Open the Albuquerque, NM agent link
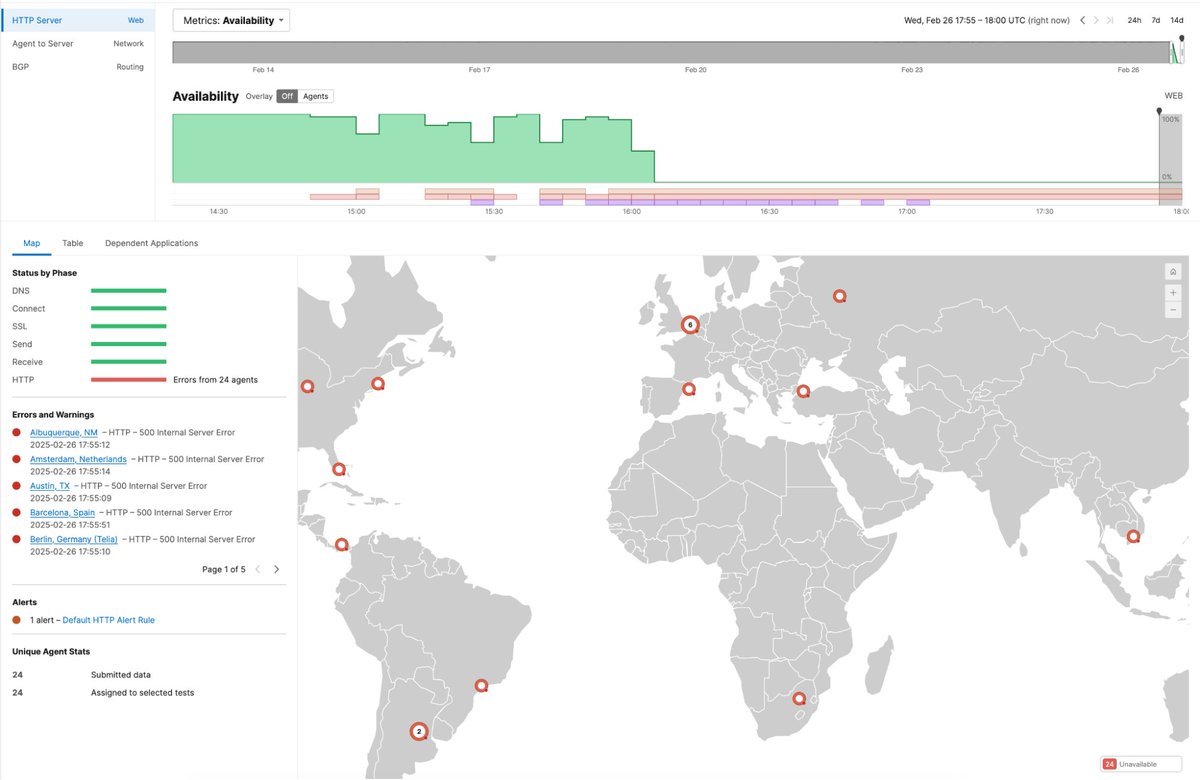This screenshot has height=780, width=1200. (x=64, y=433)
